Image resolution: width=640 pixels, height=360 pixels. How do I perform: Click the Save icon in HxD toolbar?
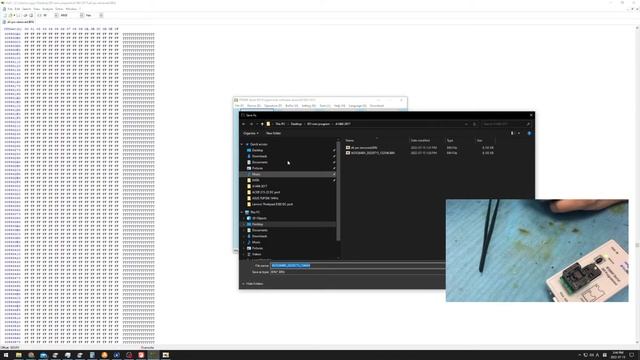click(18, 15)
